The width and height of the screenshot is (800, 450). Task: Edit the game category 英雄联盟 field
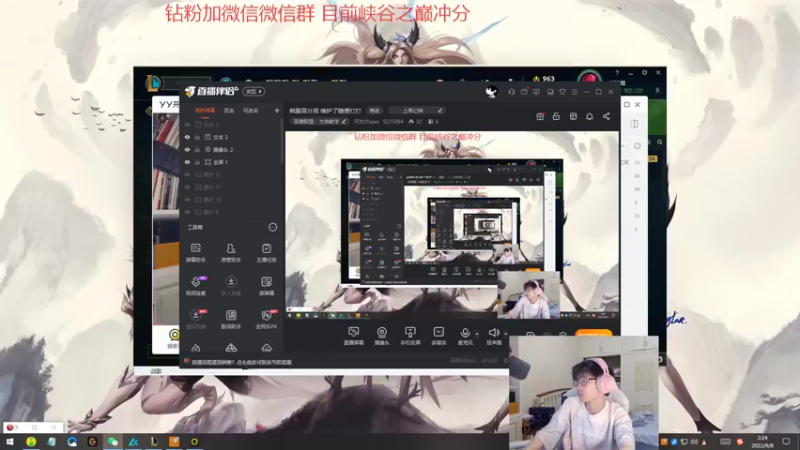pos(319,121)
